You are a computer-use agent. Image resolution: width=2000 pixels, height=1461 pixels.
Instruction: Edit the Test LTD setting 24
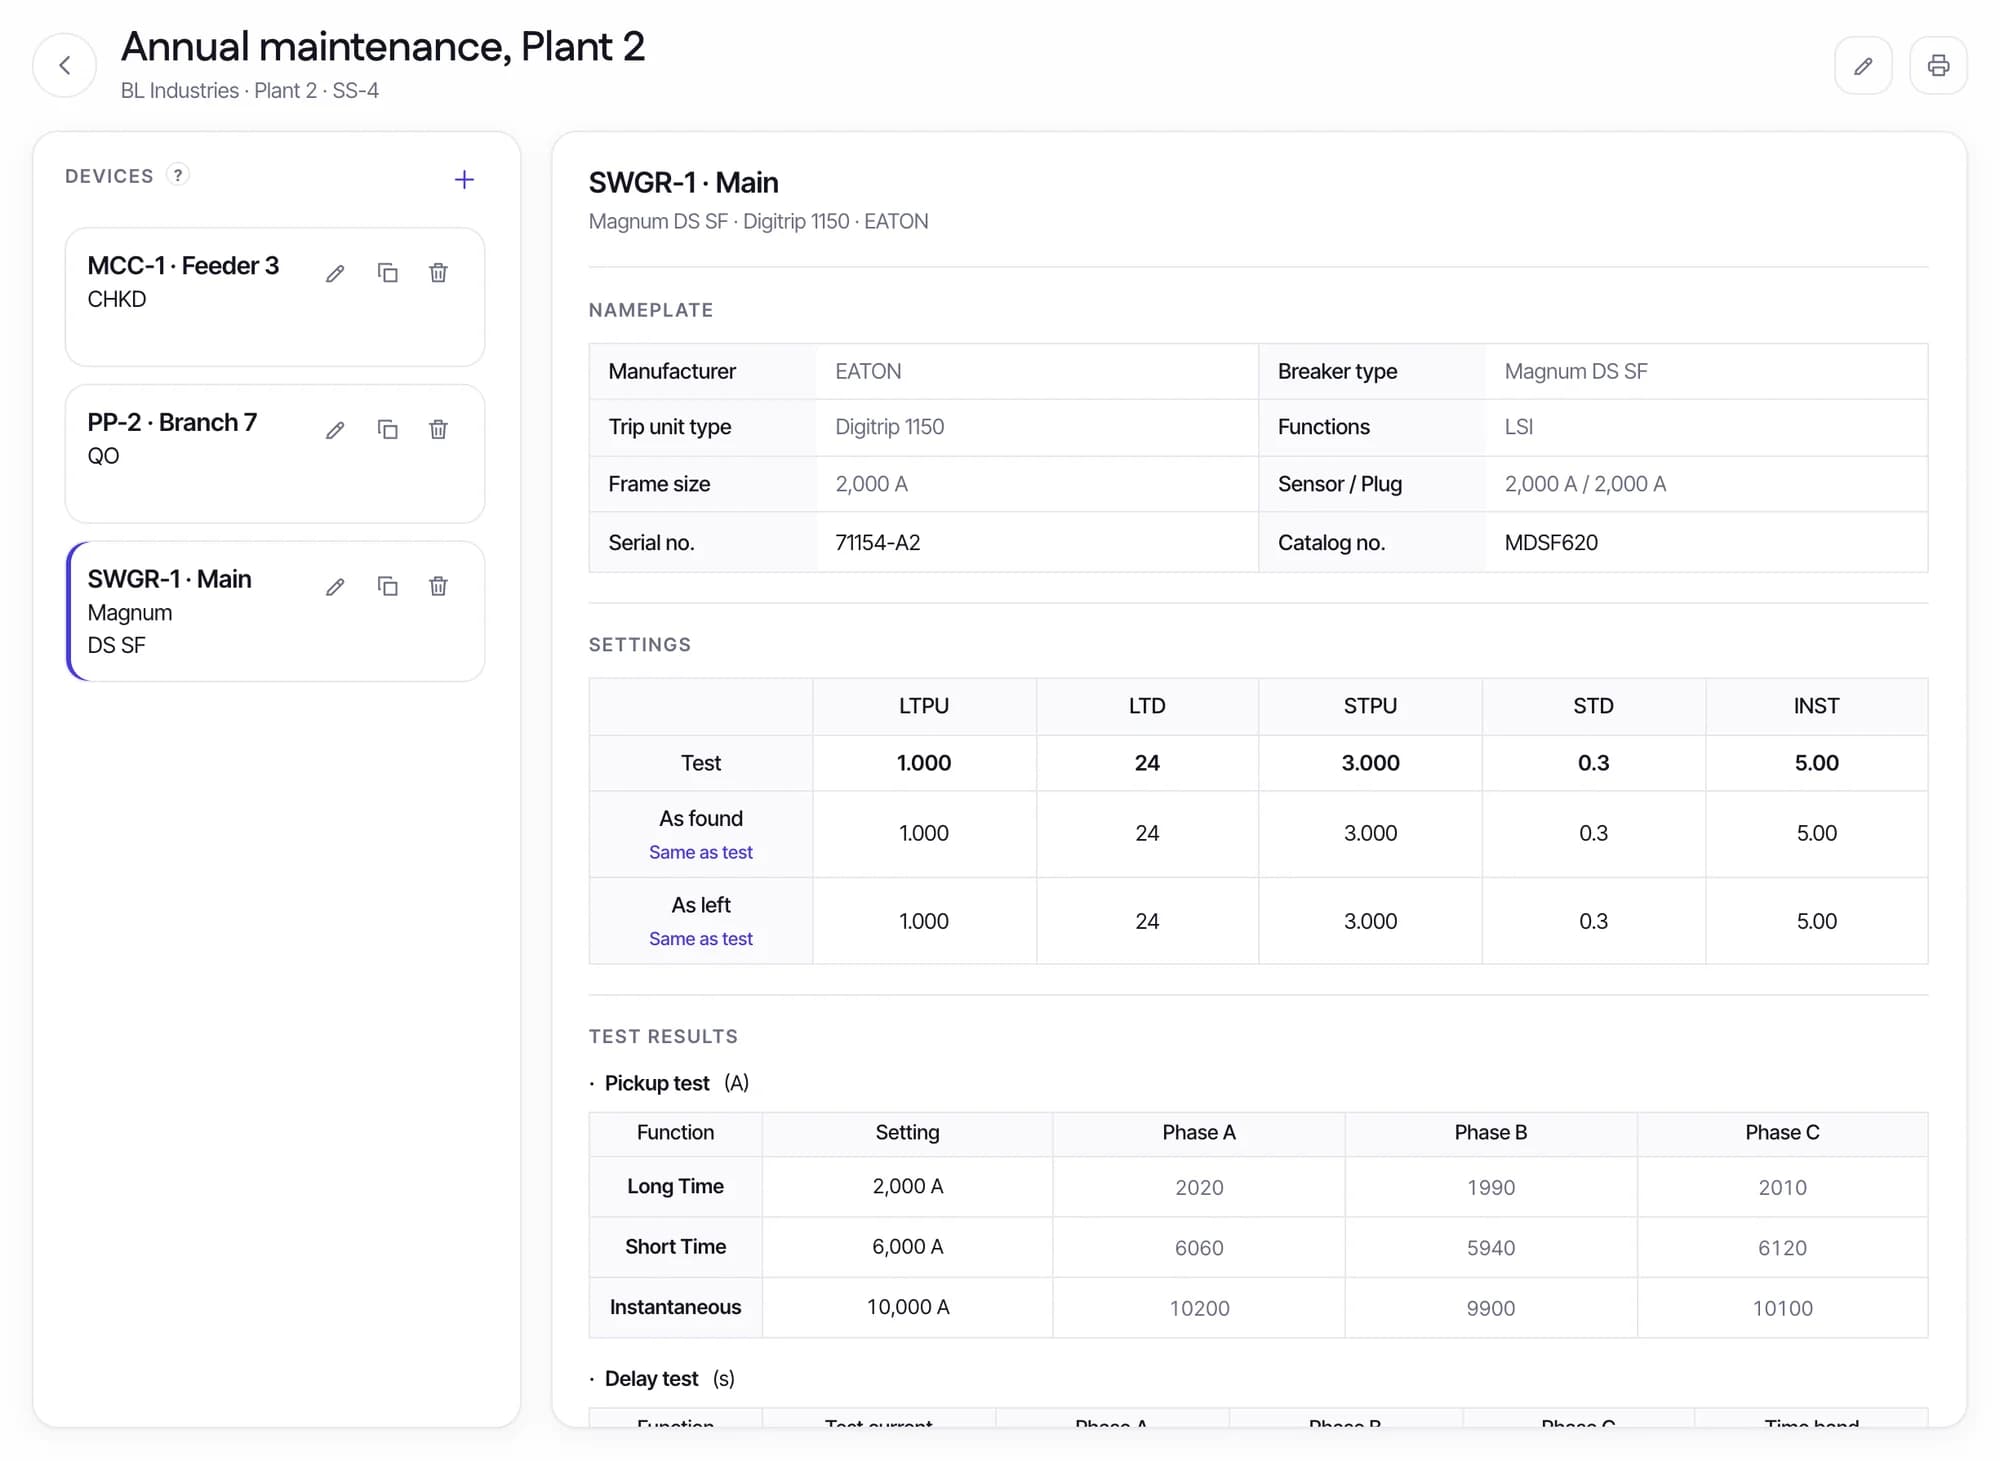point(1147,763)
